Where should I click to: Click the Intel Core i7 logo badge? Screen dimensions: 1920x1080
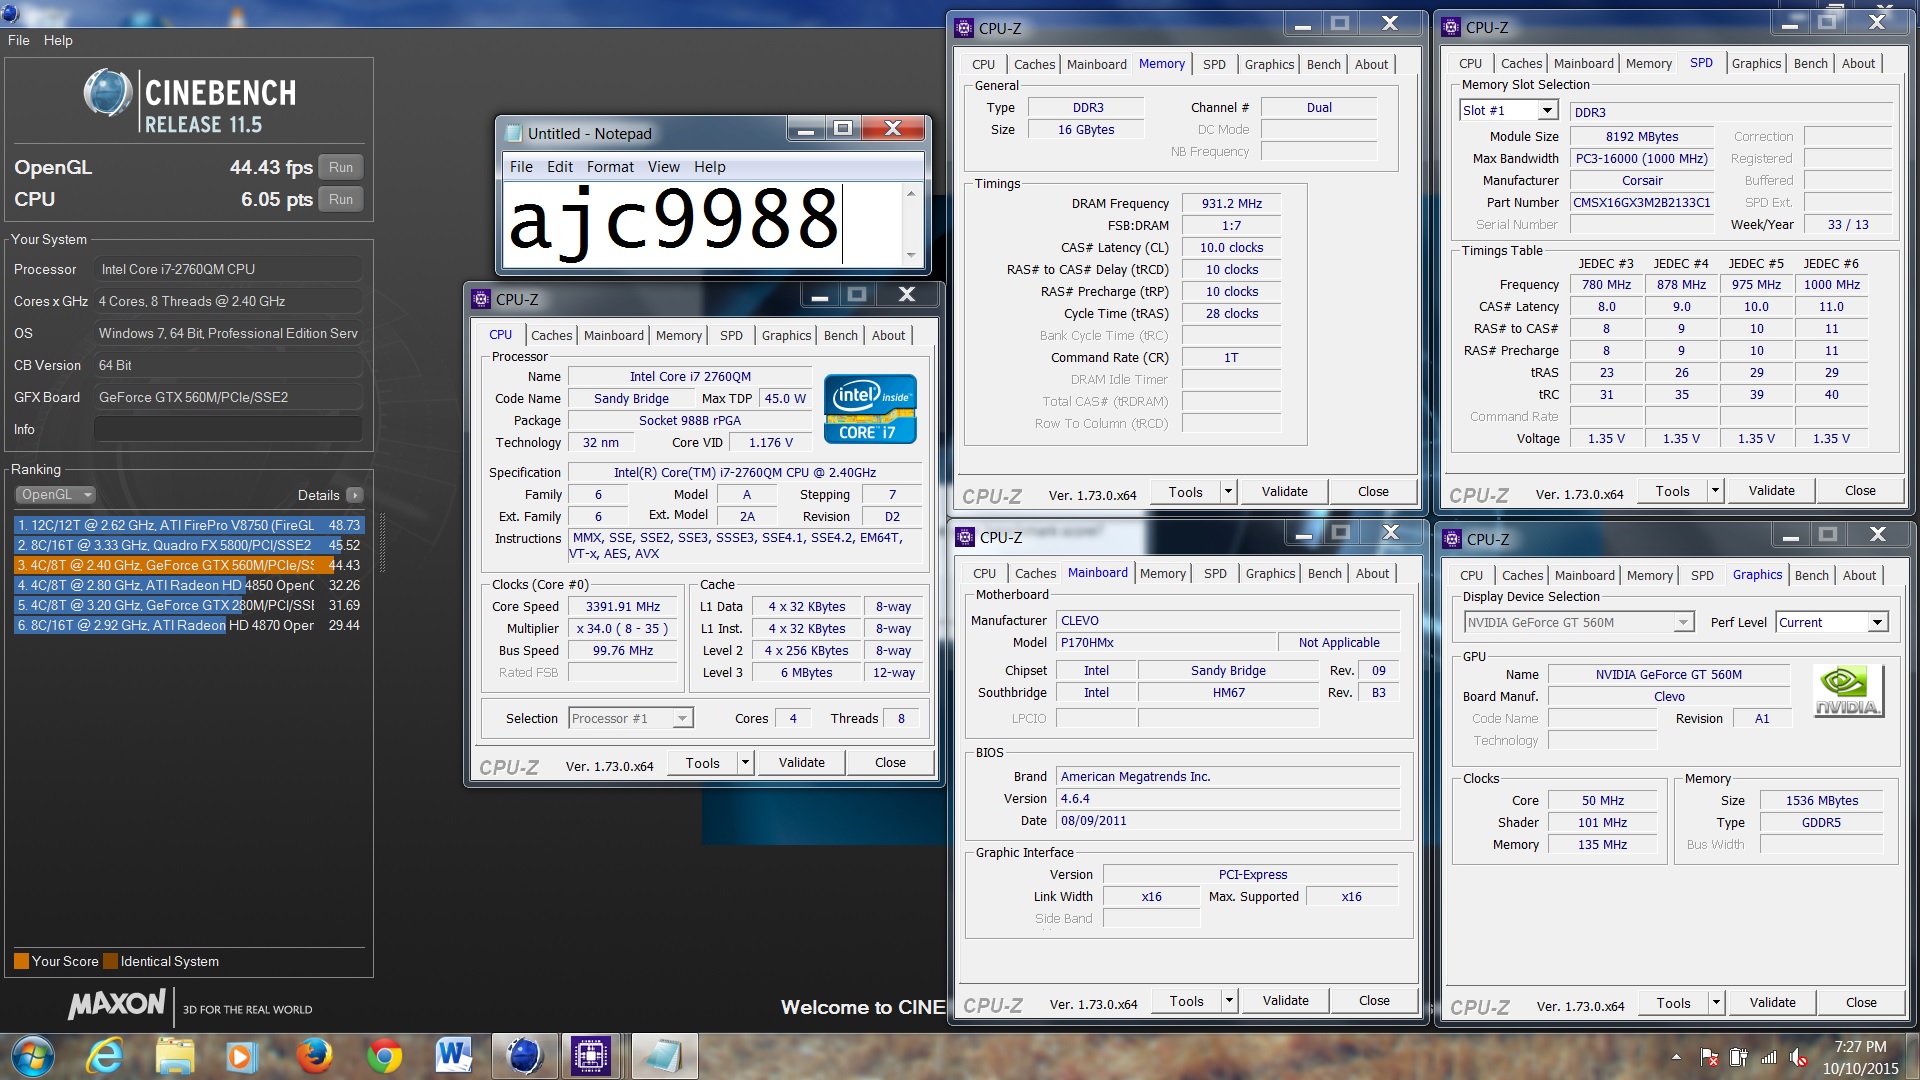870,409
